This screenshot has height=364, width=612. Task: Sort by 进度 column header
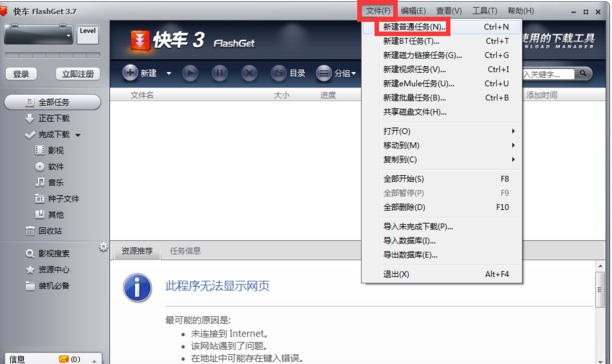[328, 95]
